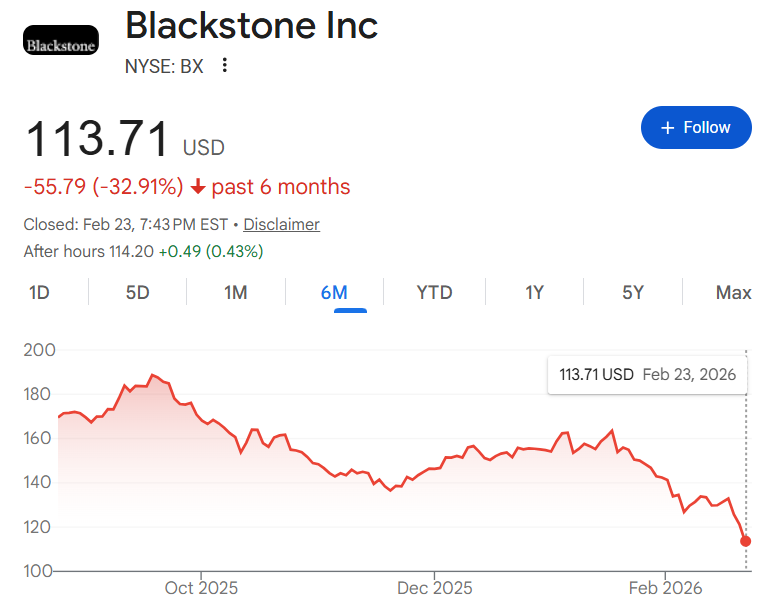Click the Dec 2025 axis label
Viewport: 774px width, 609px height.
point(434,588)
